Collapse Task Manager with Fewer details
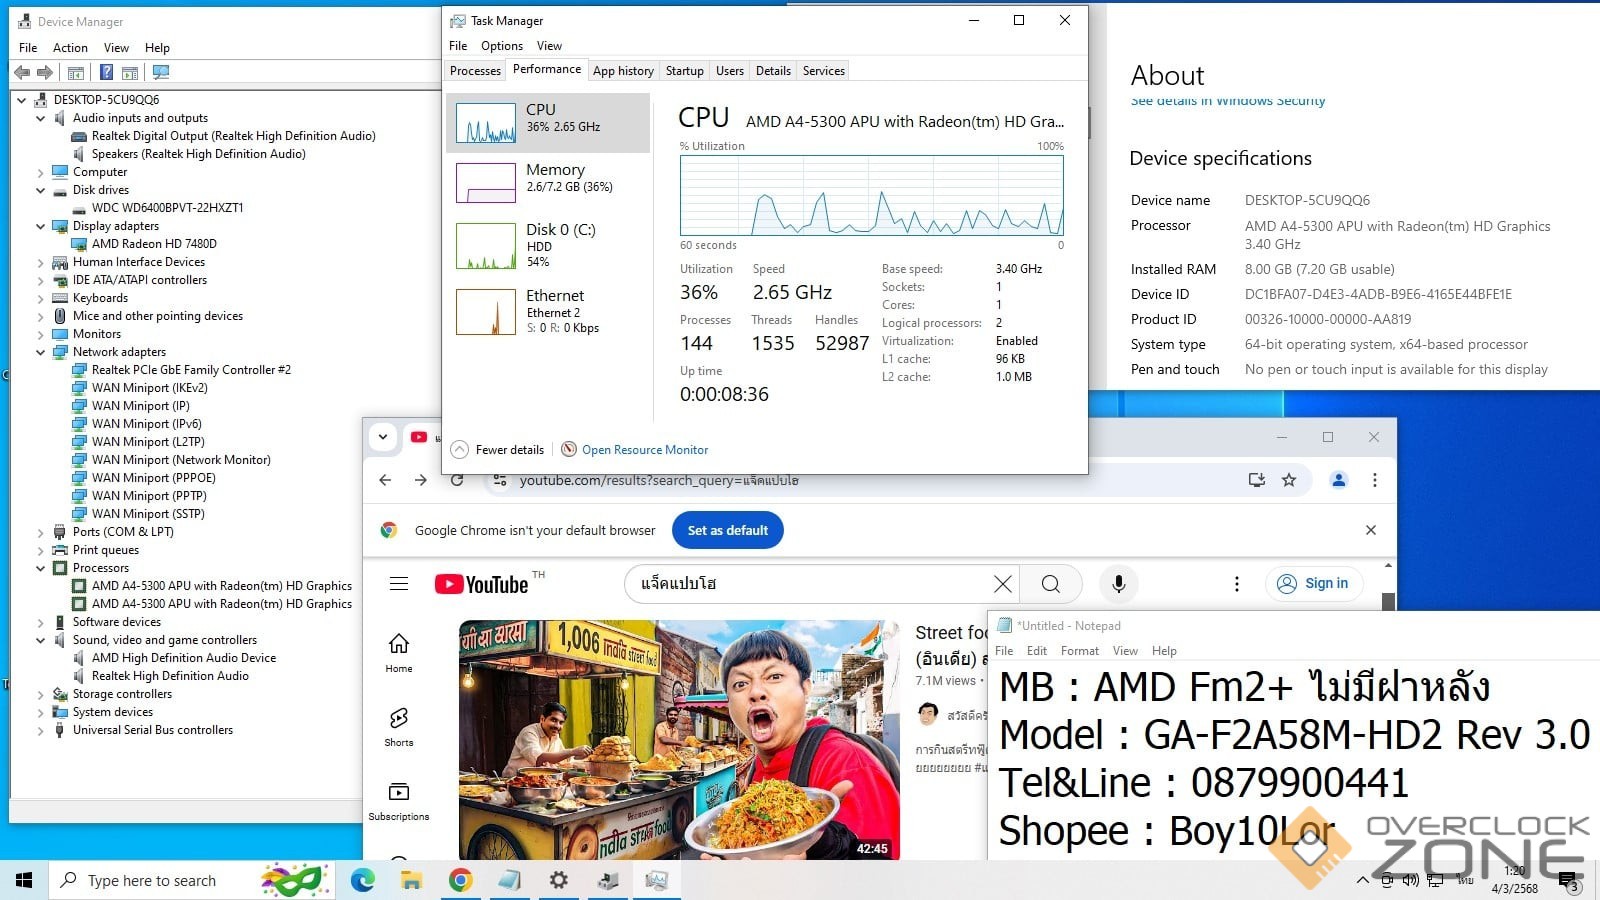 coord(498,450)
